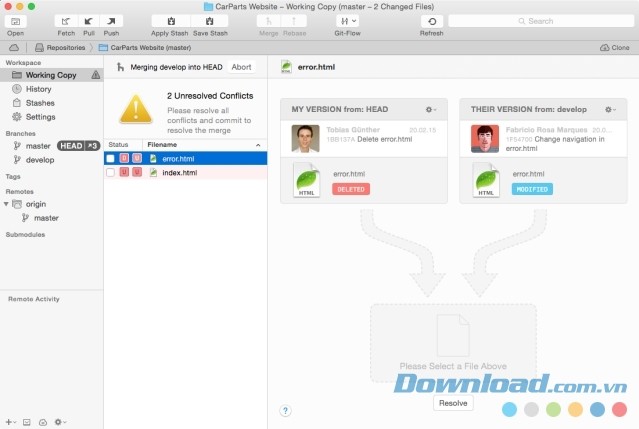Select Stashes in the sidebar
639x429 pixels.
40,102
